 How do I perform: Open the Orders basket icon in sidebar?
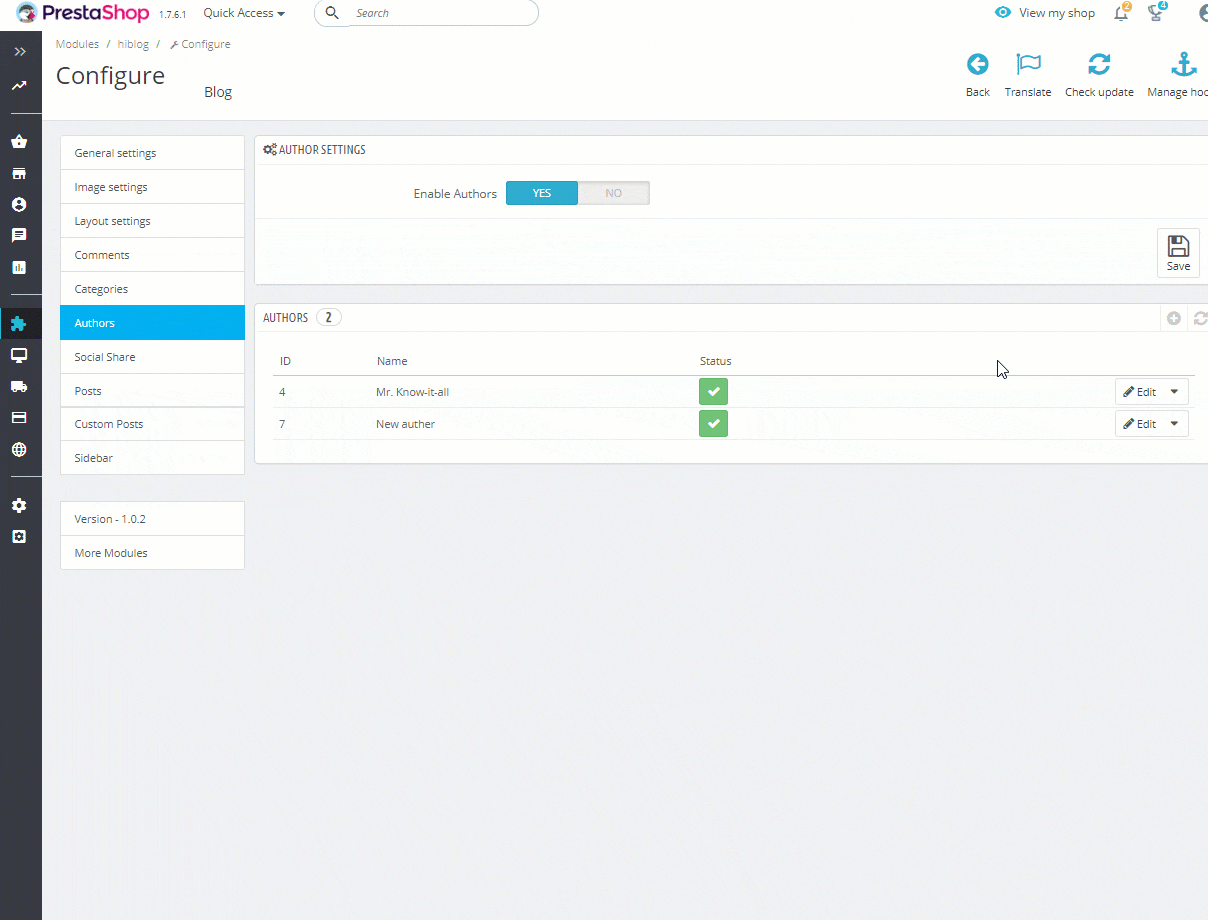tap(19, 142)
